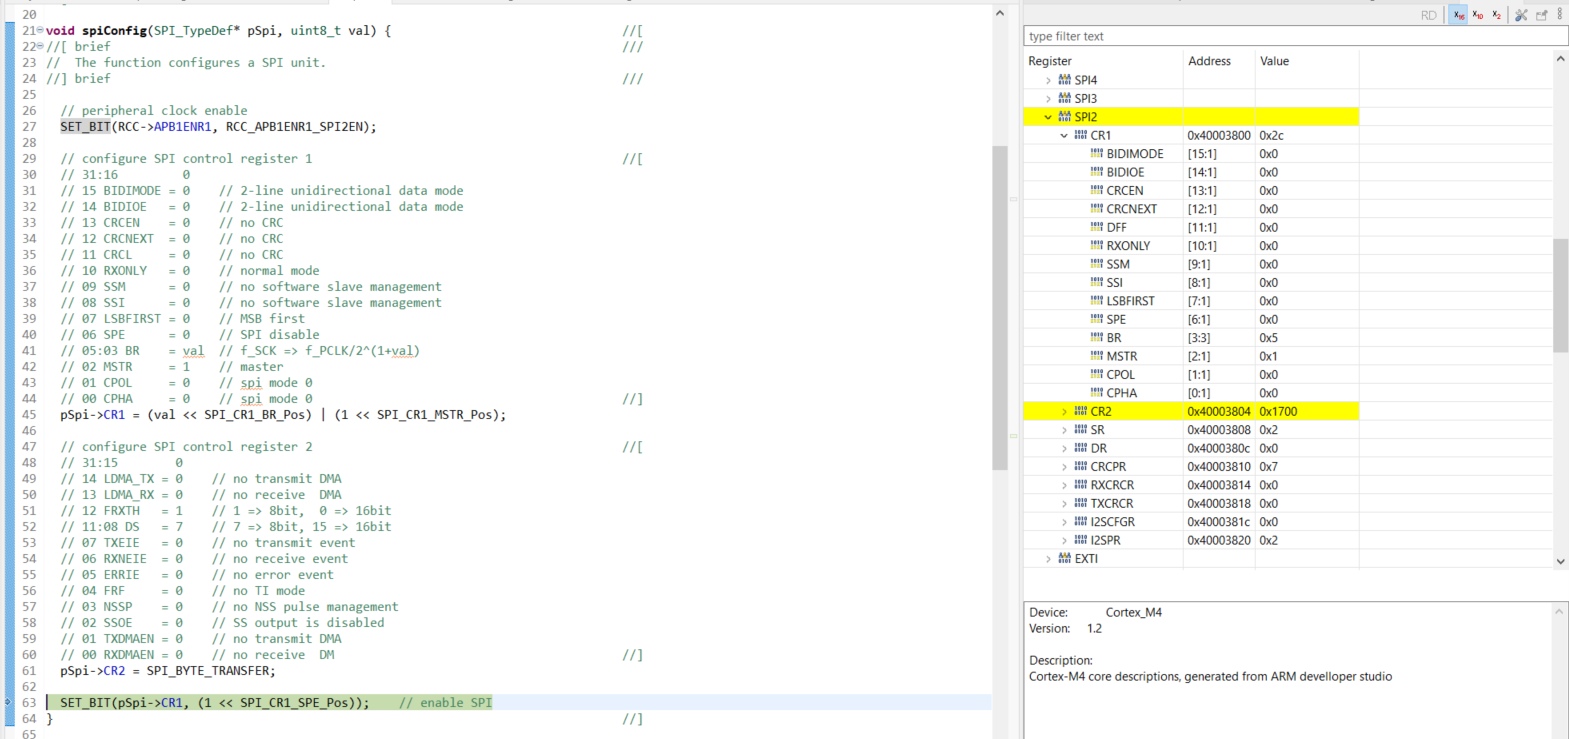This screenshot has width=1569, height=739.
Task: Select the CRCPR value 0x7 cell
Action: tap(1307, 467)
